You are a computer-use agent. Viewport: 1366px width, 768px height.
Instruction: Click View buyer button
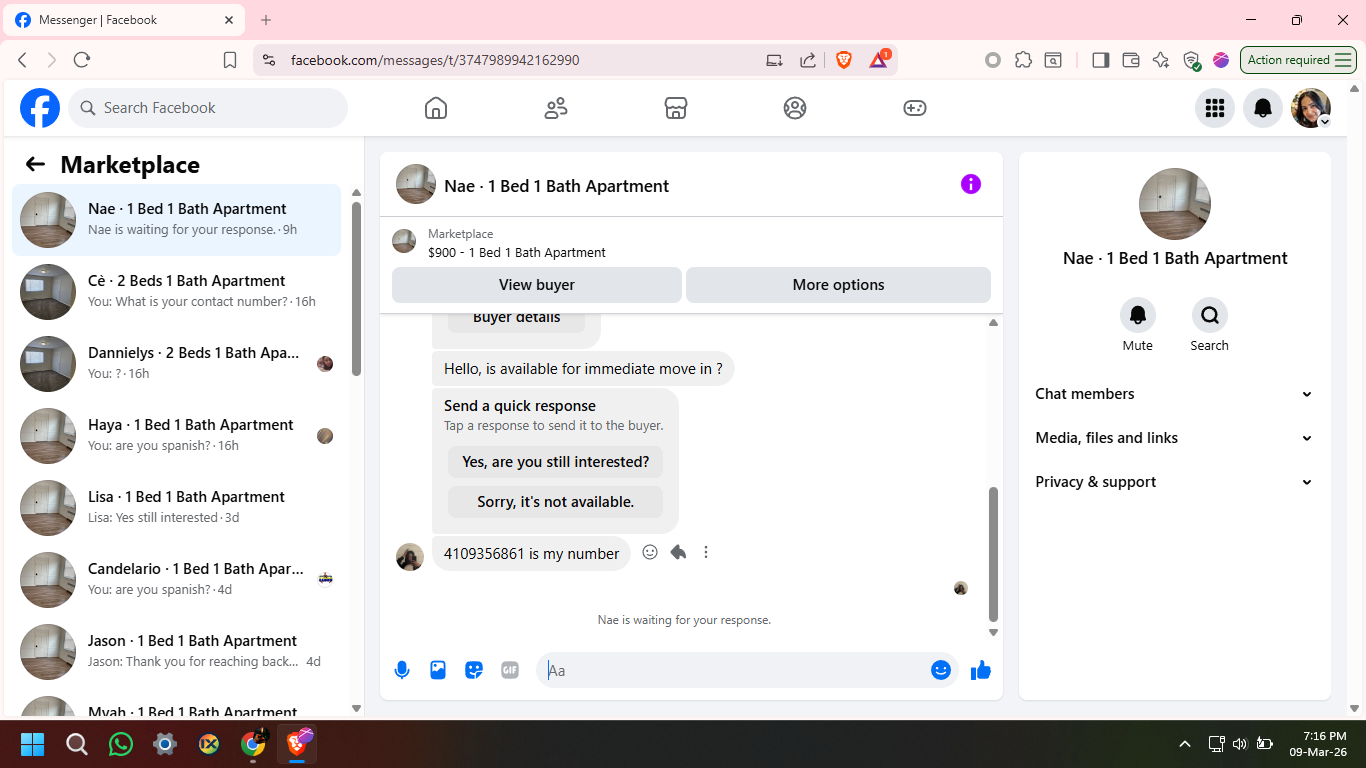coord(537,285)
